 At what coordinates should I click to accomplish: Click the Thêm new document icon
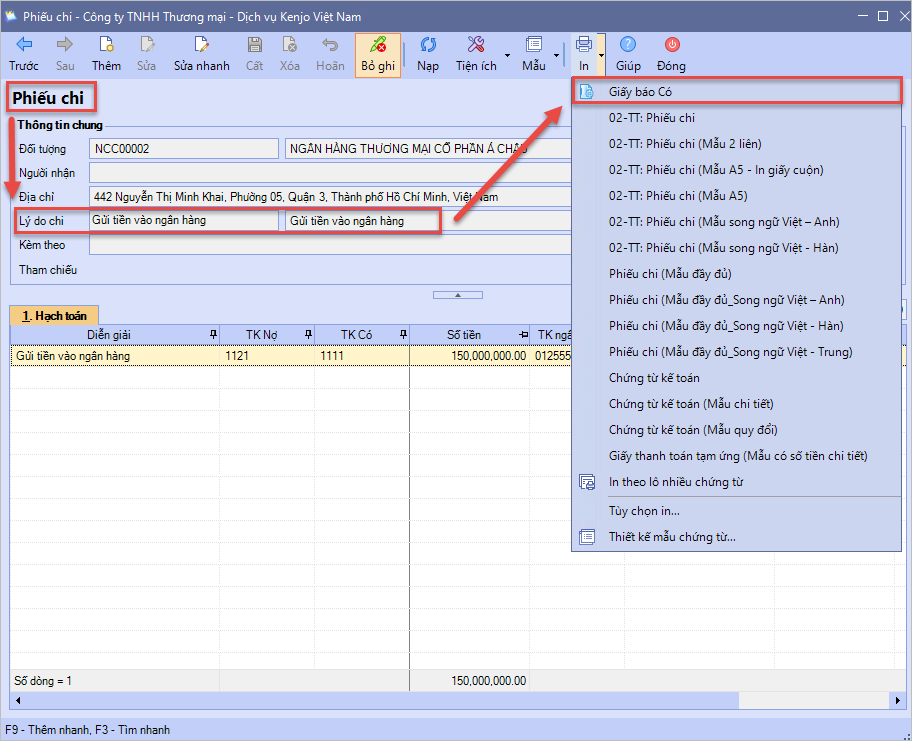(106, 45)
